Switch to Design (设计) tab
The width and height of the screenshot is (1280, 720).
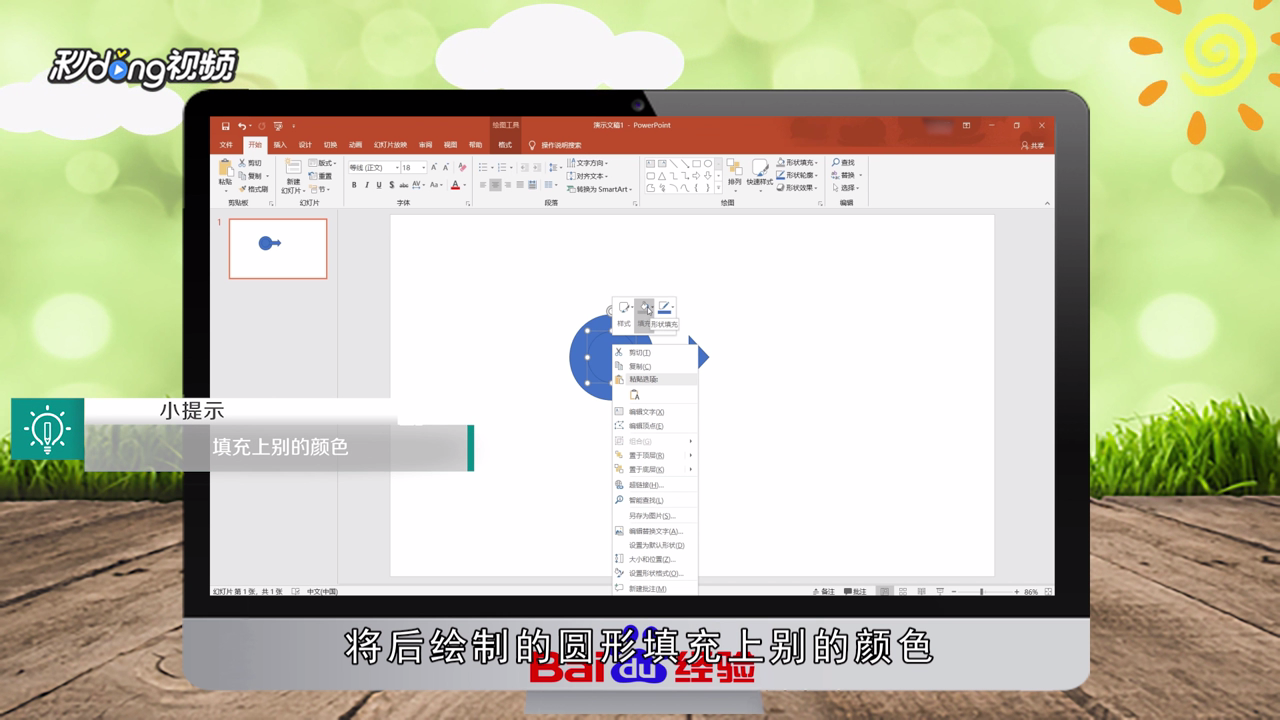(x=305, y=145)
